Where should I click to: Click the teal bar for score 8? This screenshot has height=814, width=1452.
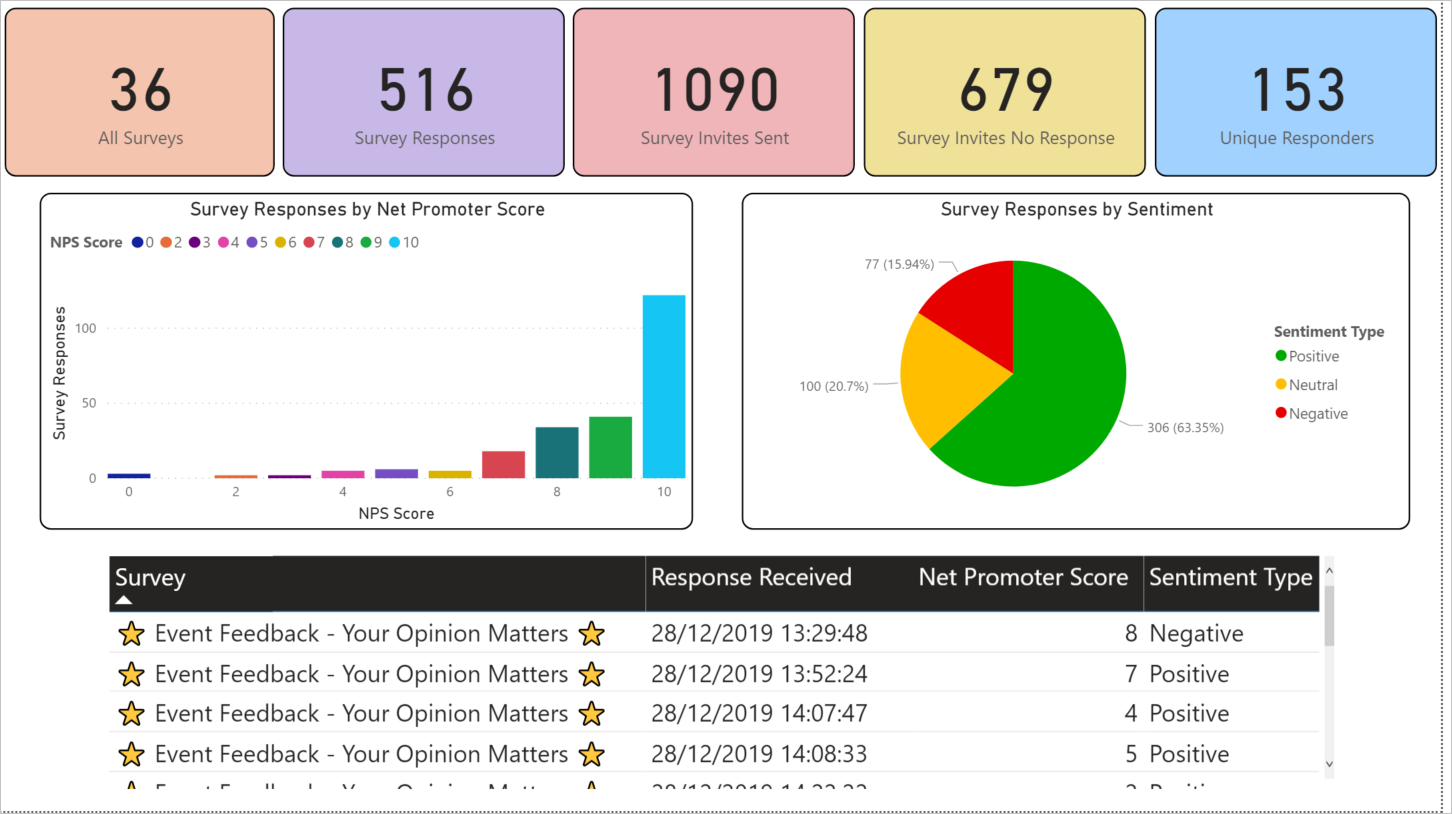(x=557, y=452)
